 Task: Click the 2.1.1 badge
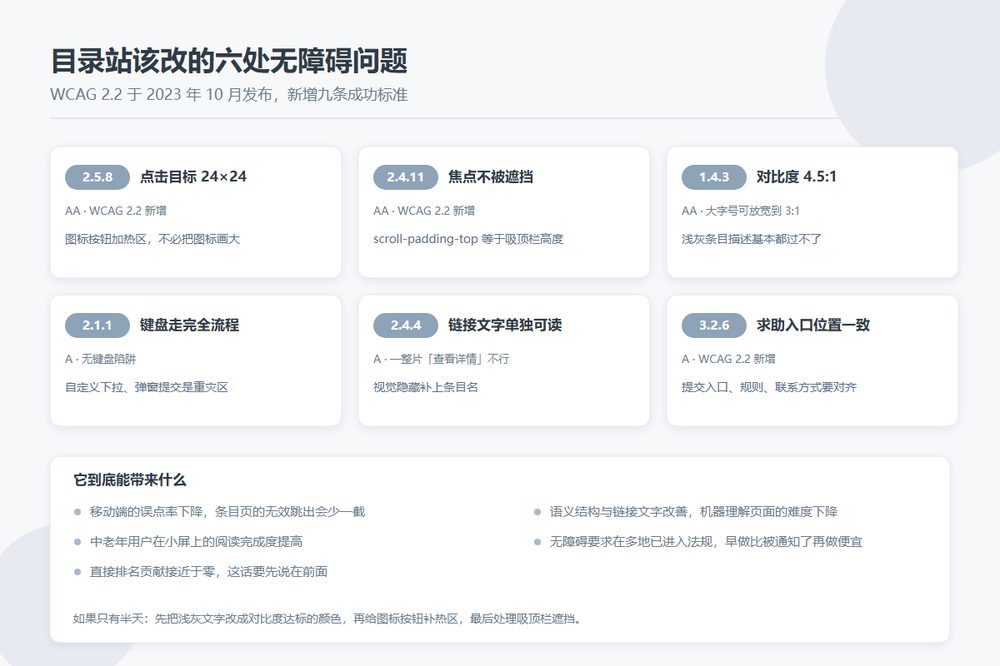[x=97, y=325]
